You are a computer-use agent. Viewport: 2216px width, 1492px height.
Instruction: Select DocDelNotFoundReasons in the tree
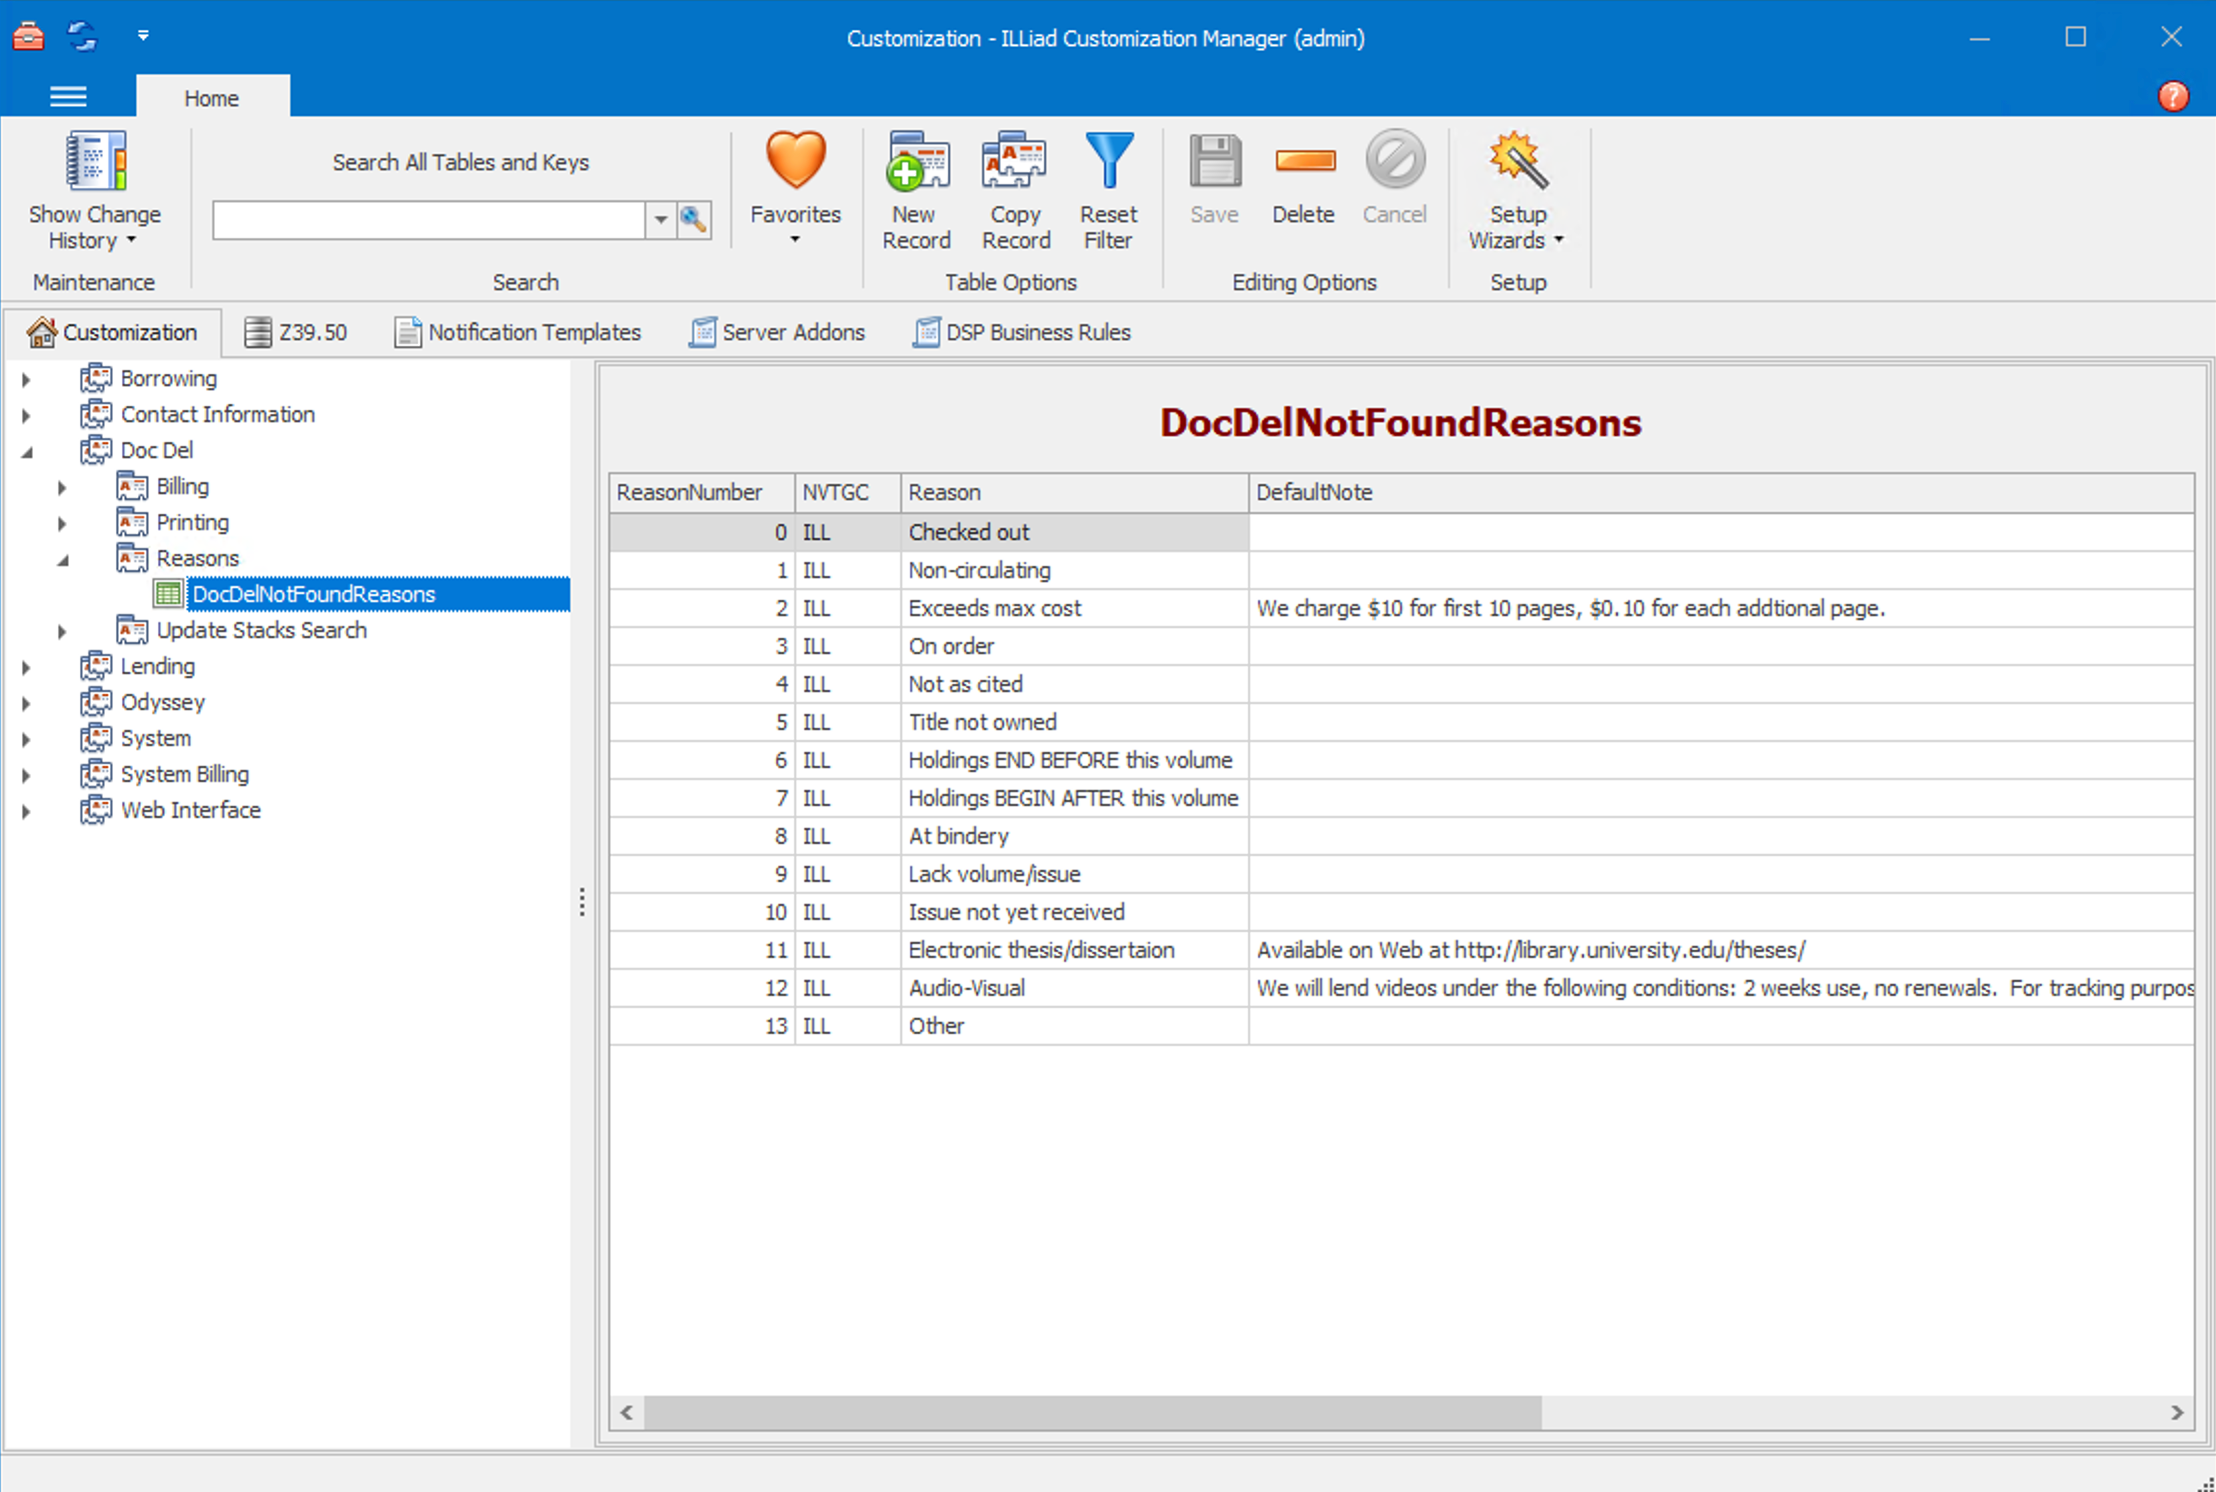[x=314, y=593]
